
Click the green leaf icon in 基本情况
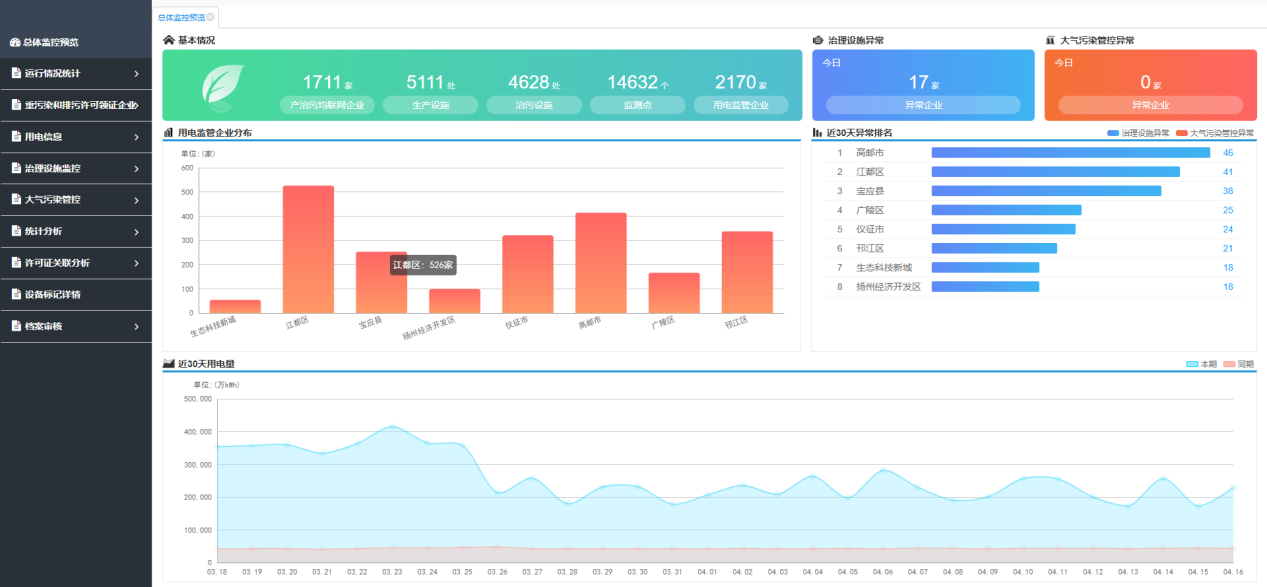pos(222,87)
